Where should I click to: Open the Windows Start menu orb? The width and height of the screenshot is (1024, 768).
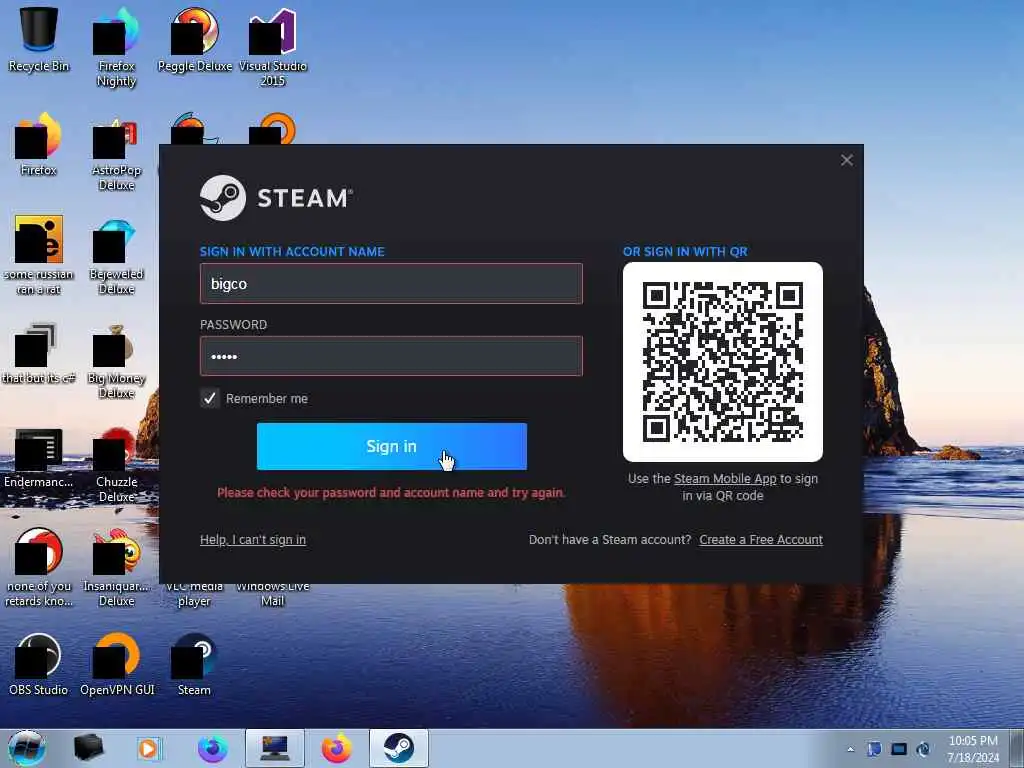pyautogui.click(x=26, y=748)
